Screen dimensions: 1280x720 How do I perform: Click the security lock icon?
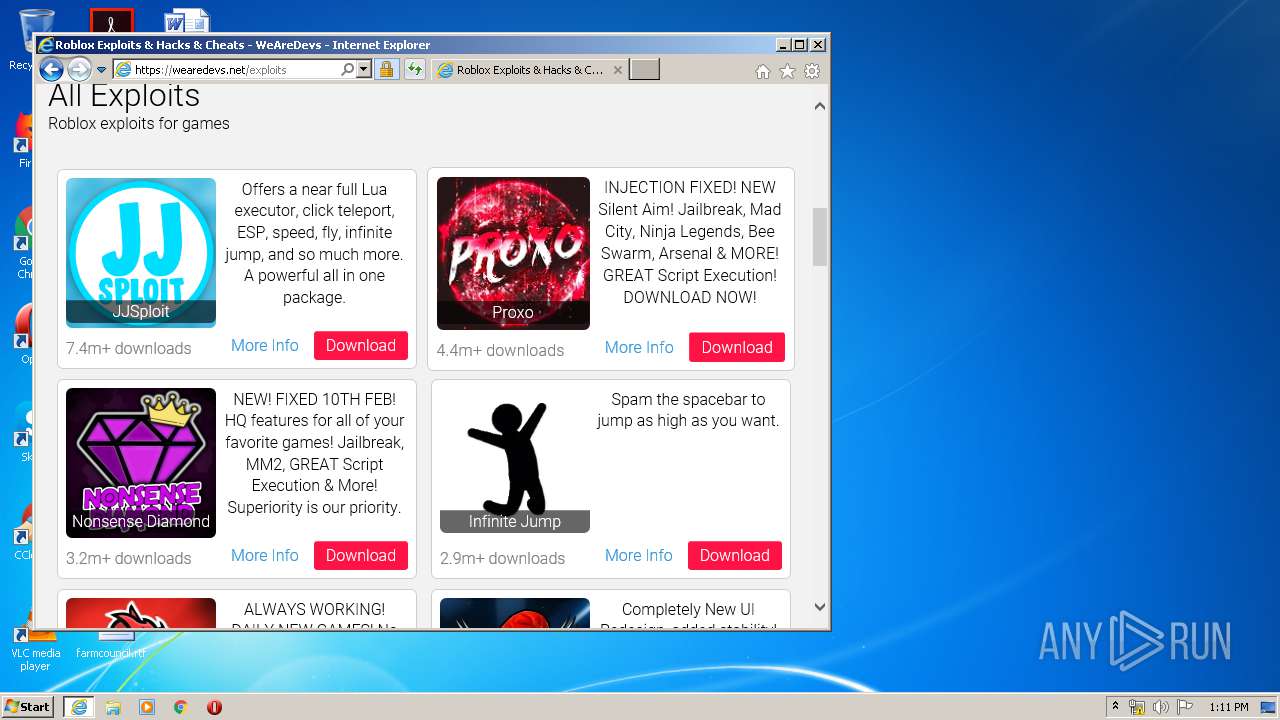coord(386,70)
